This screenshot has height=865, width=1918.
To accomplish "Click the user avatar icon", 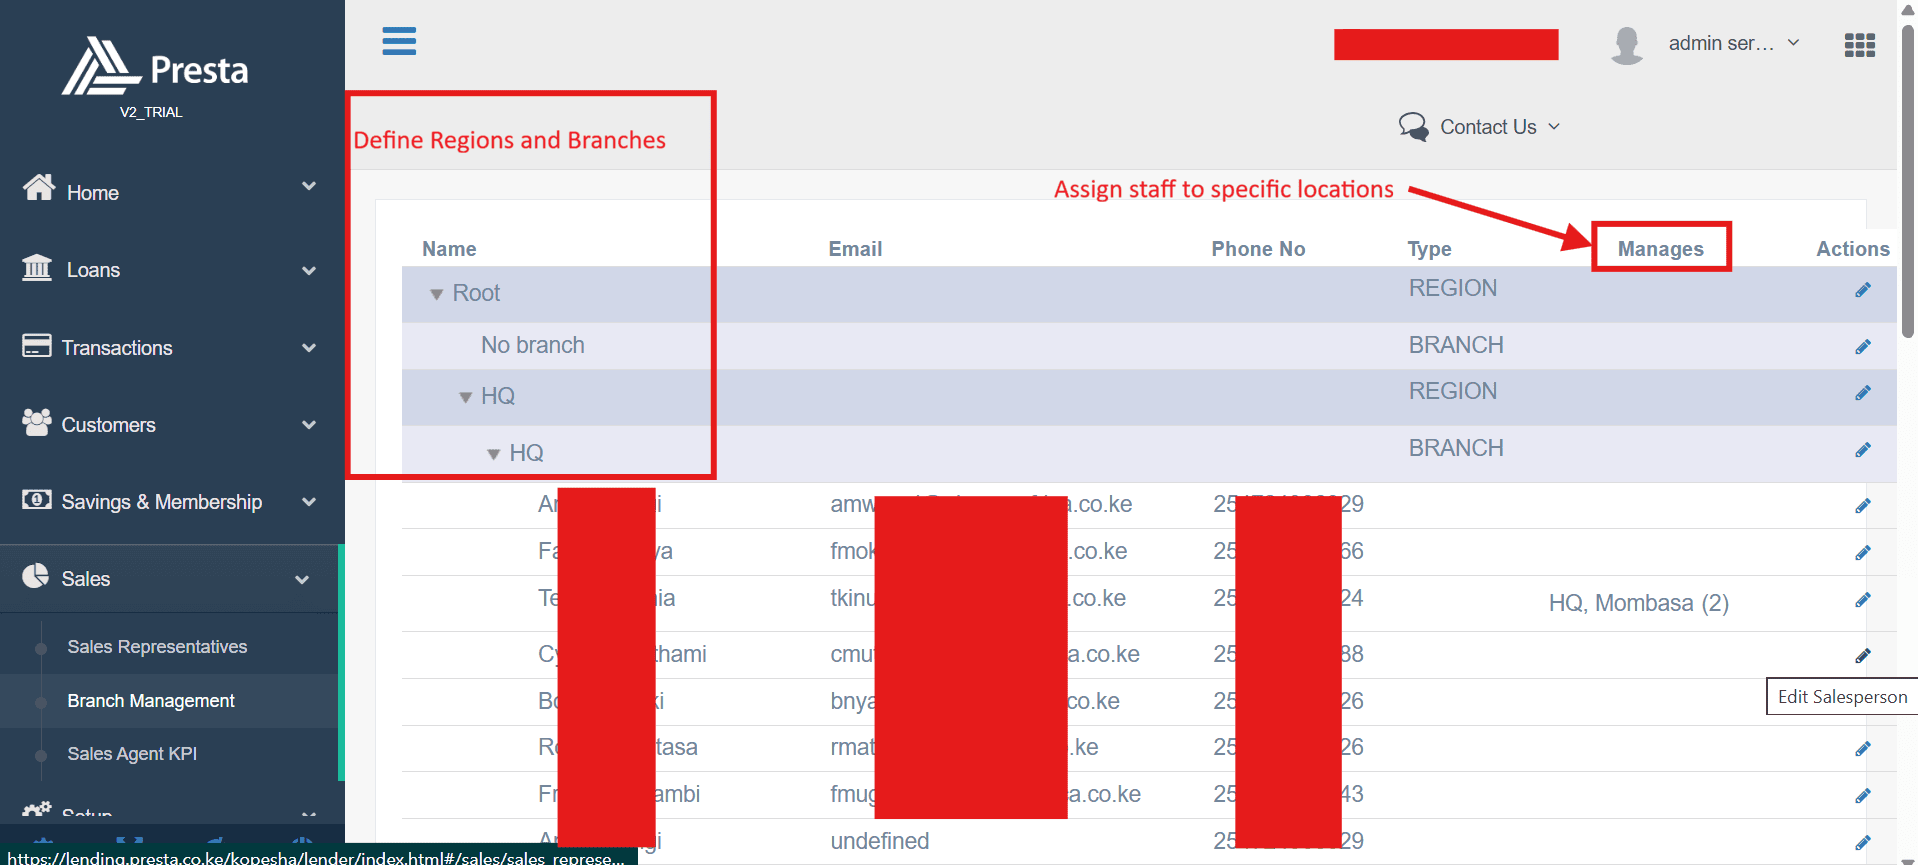I will pyautogui.click(x=1627, y=45).
